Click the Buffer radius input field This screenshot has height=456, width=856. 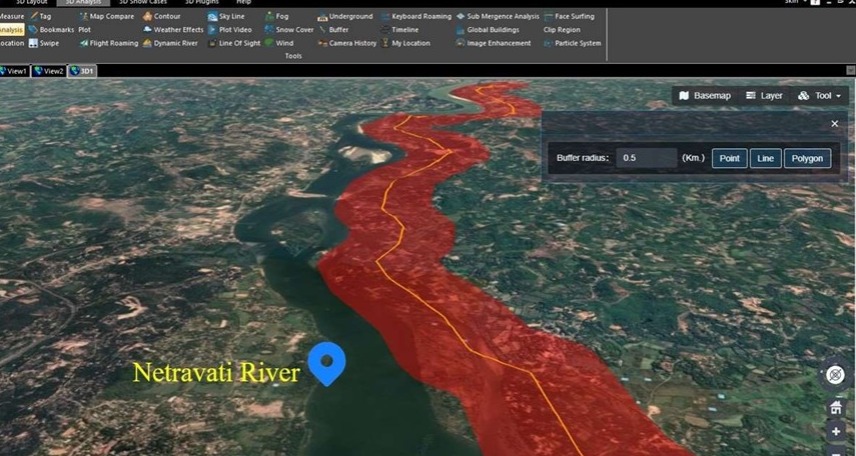coord(646,158)
